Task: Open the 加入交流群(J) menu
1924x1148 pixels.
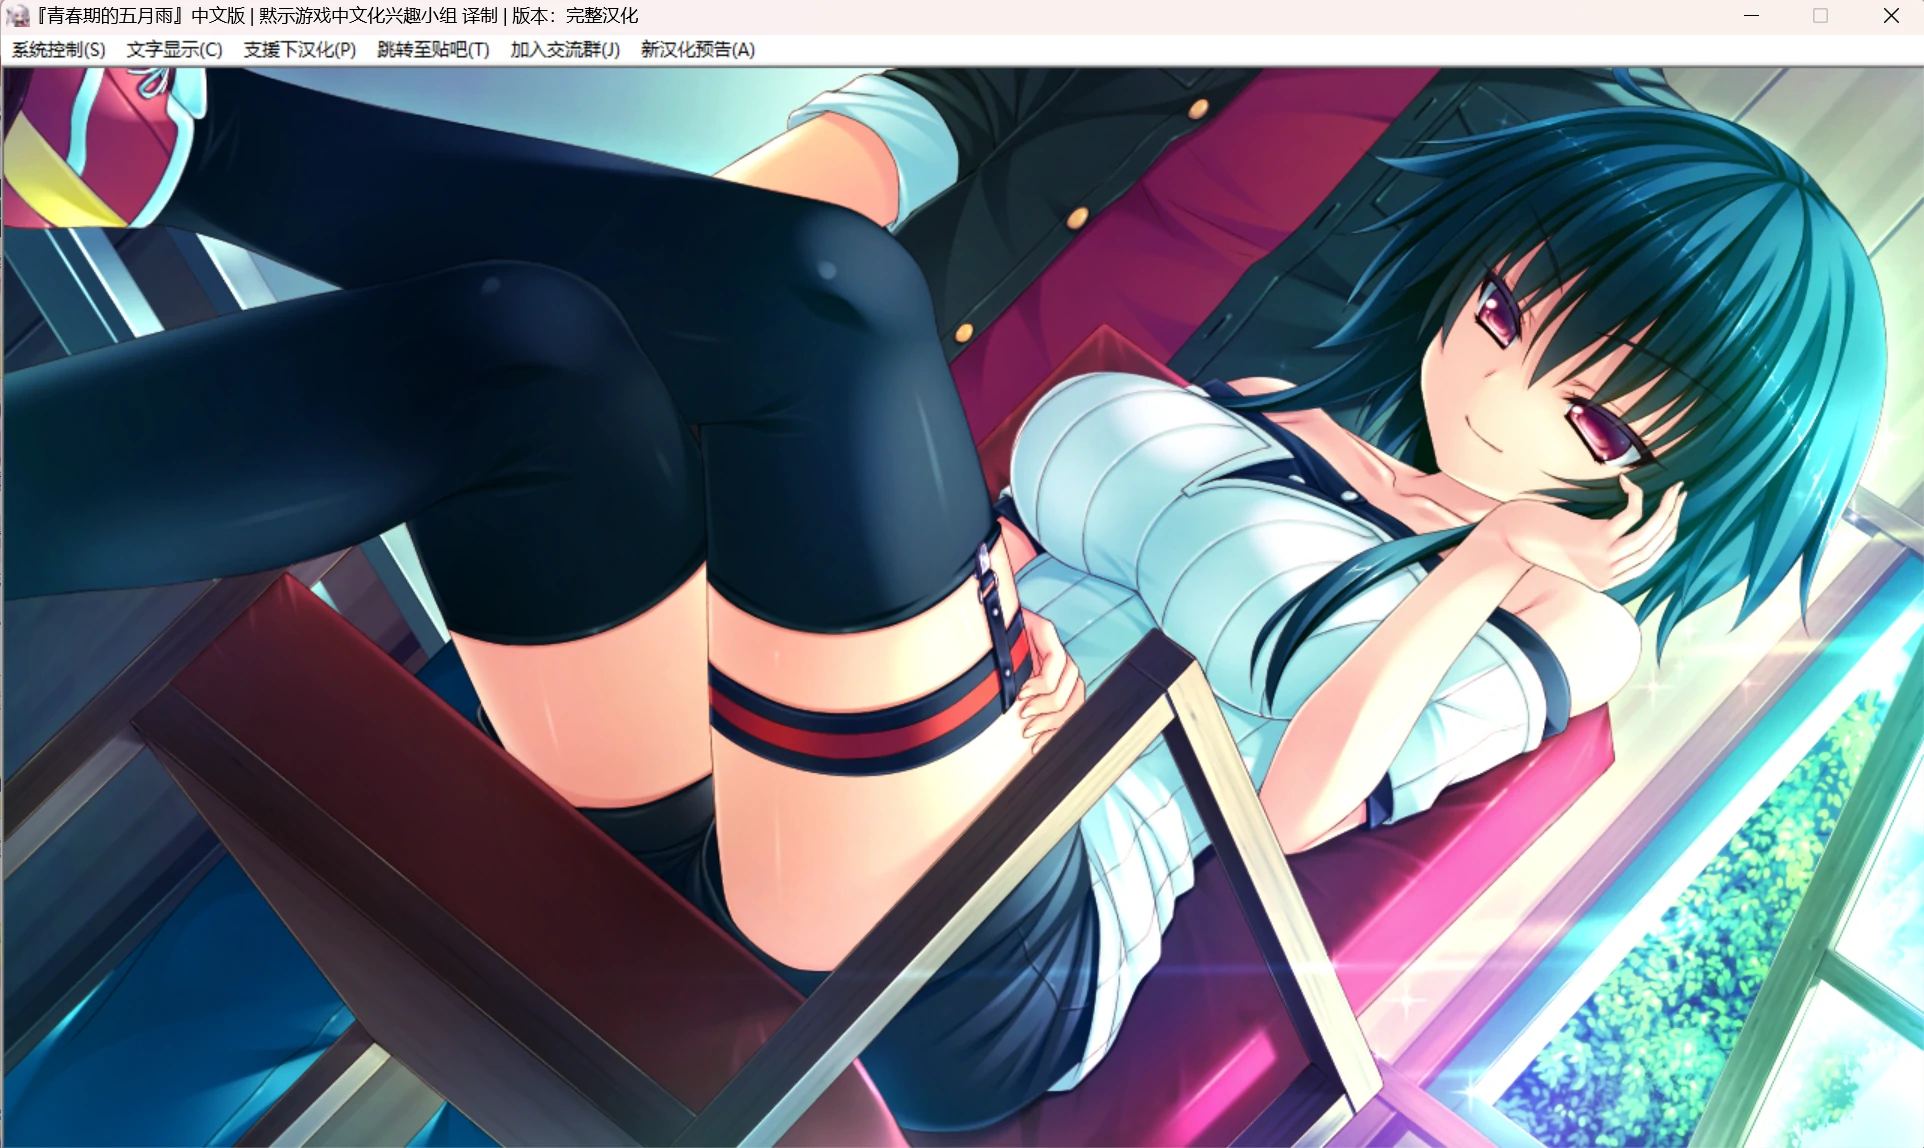Action: tap(565, 50)
